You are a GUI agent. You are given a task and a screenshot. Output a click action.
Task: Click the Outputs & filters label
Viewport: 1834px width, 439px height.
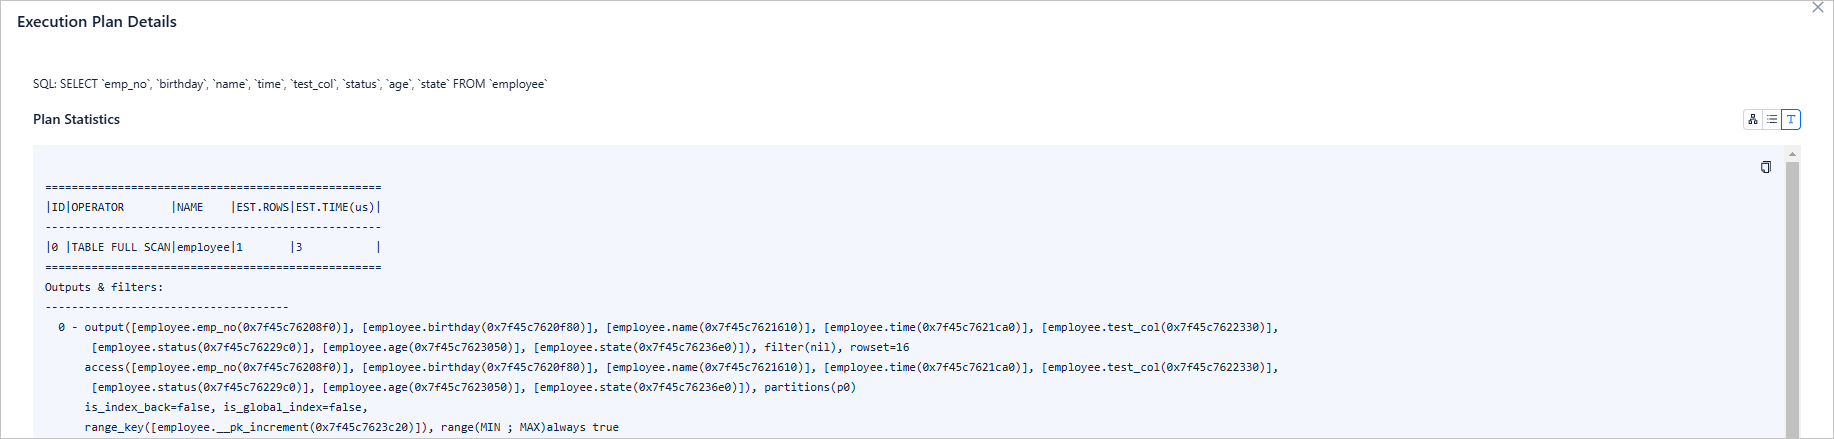click(104, 287)
